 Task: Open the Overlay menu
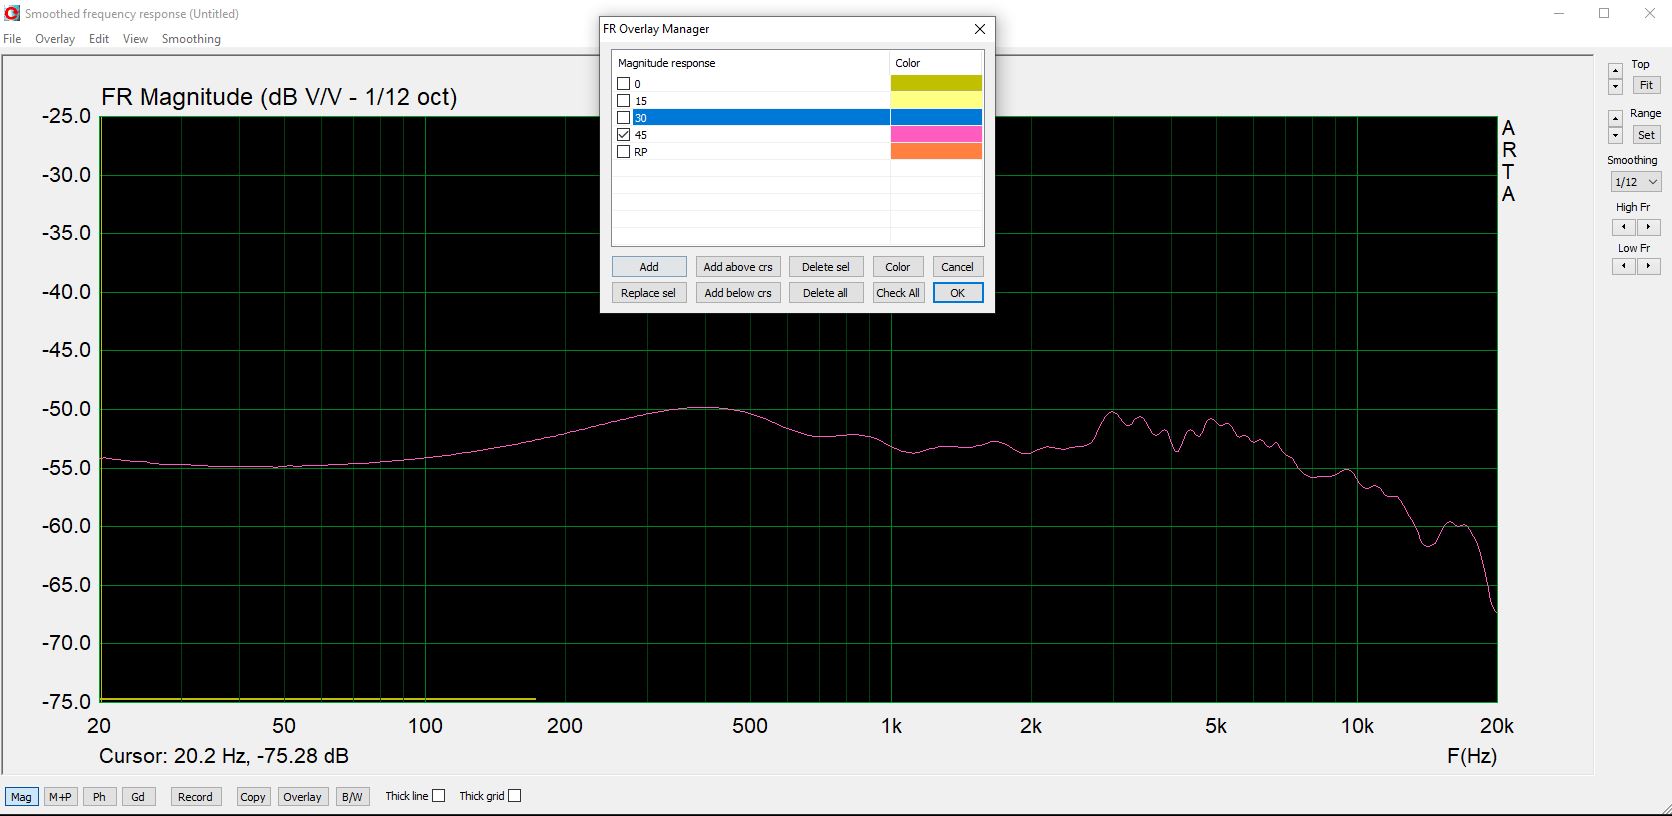(x=55, y=39)
